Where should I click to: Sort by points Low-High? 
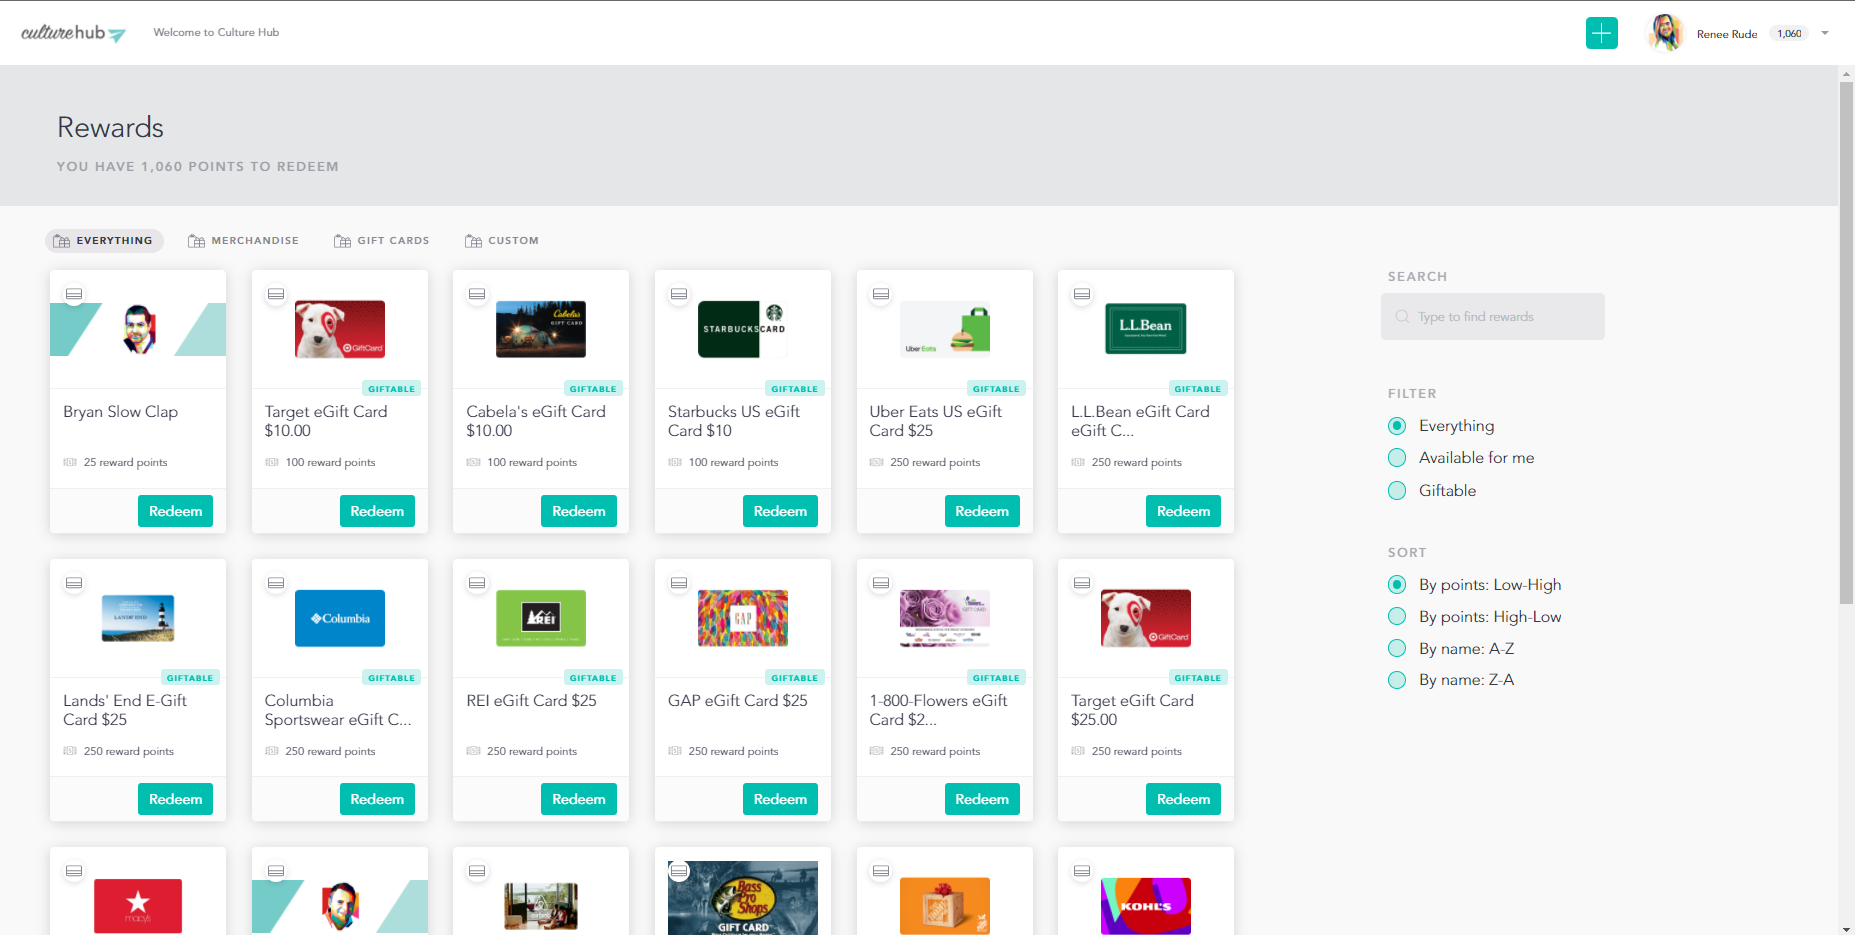1474,585
